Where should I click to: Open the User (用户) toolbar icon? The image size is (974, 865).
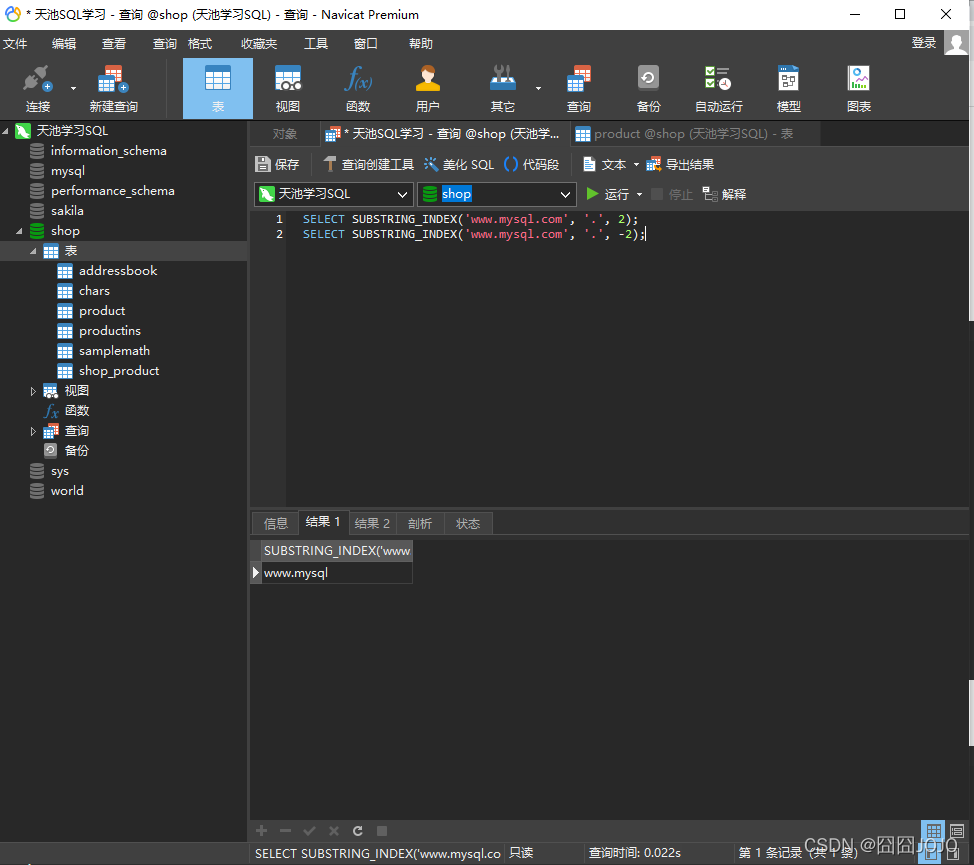tap(427, 88)
